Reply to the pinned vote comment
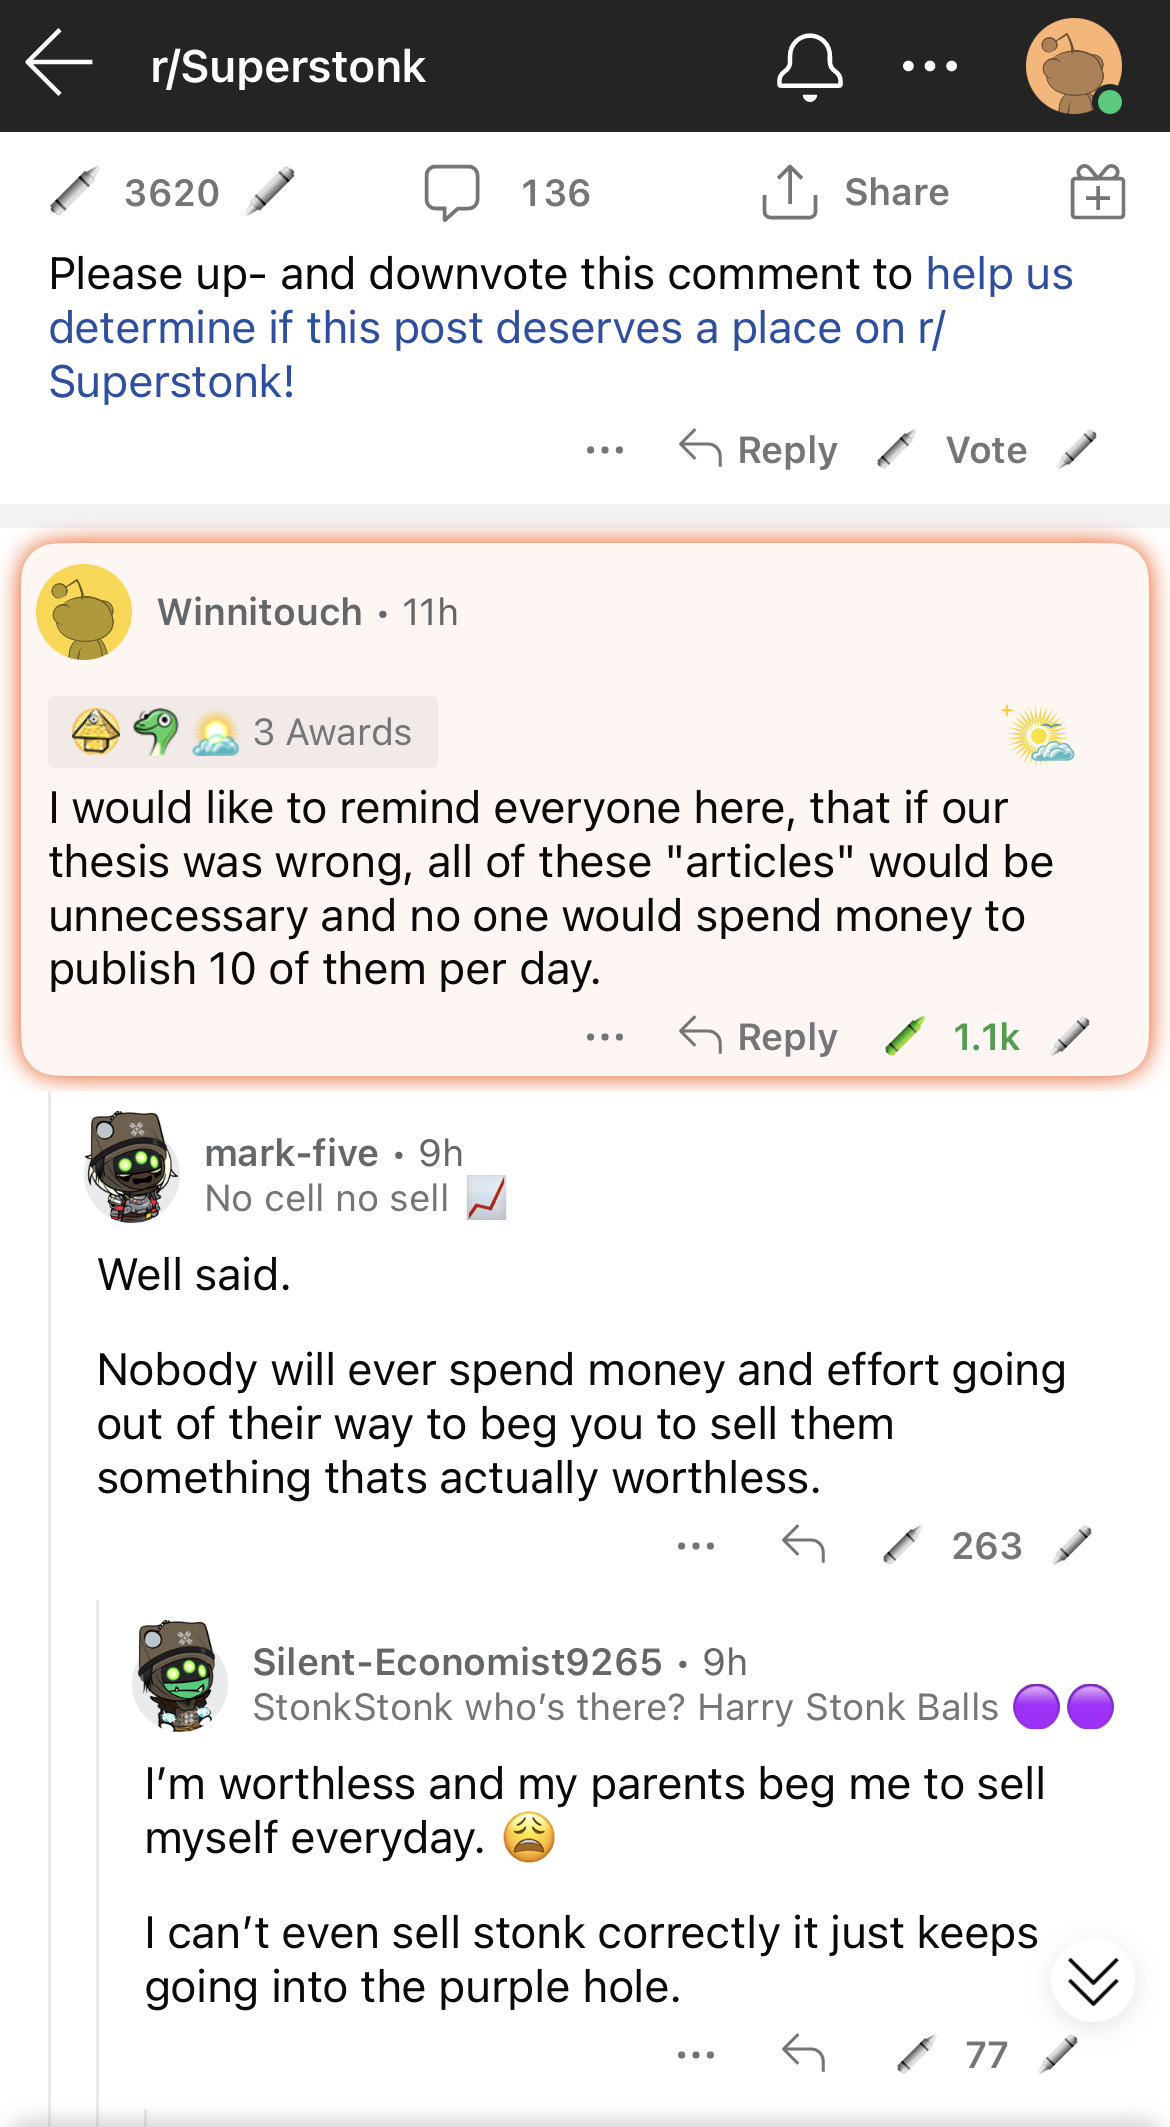 758,450
